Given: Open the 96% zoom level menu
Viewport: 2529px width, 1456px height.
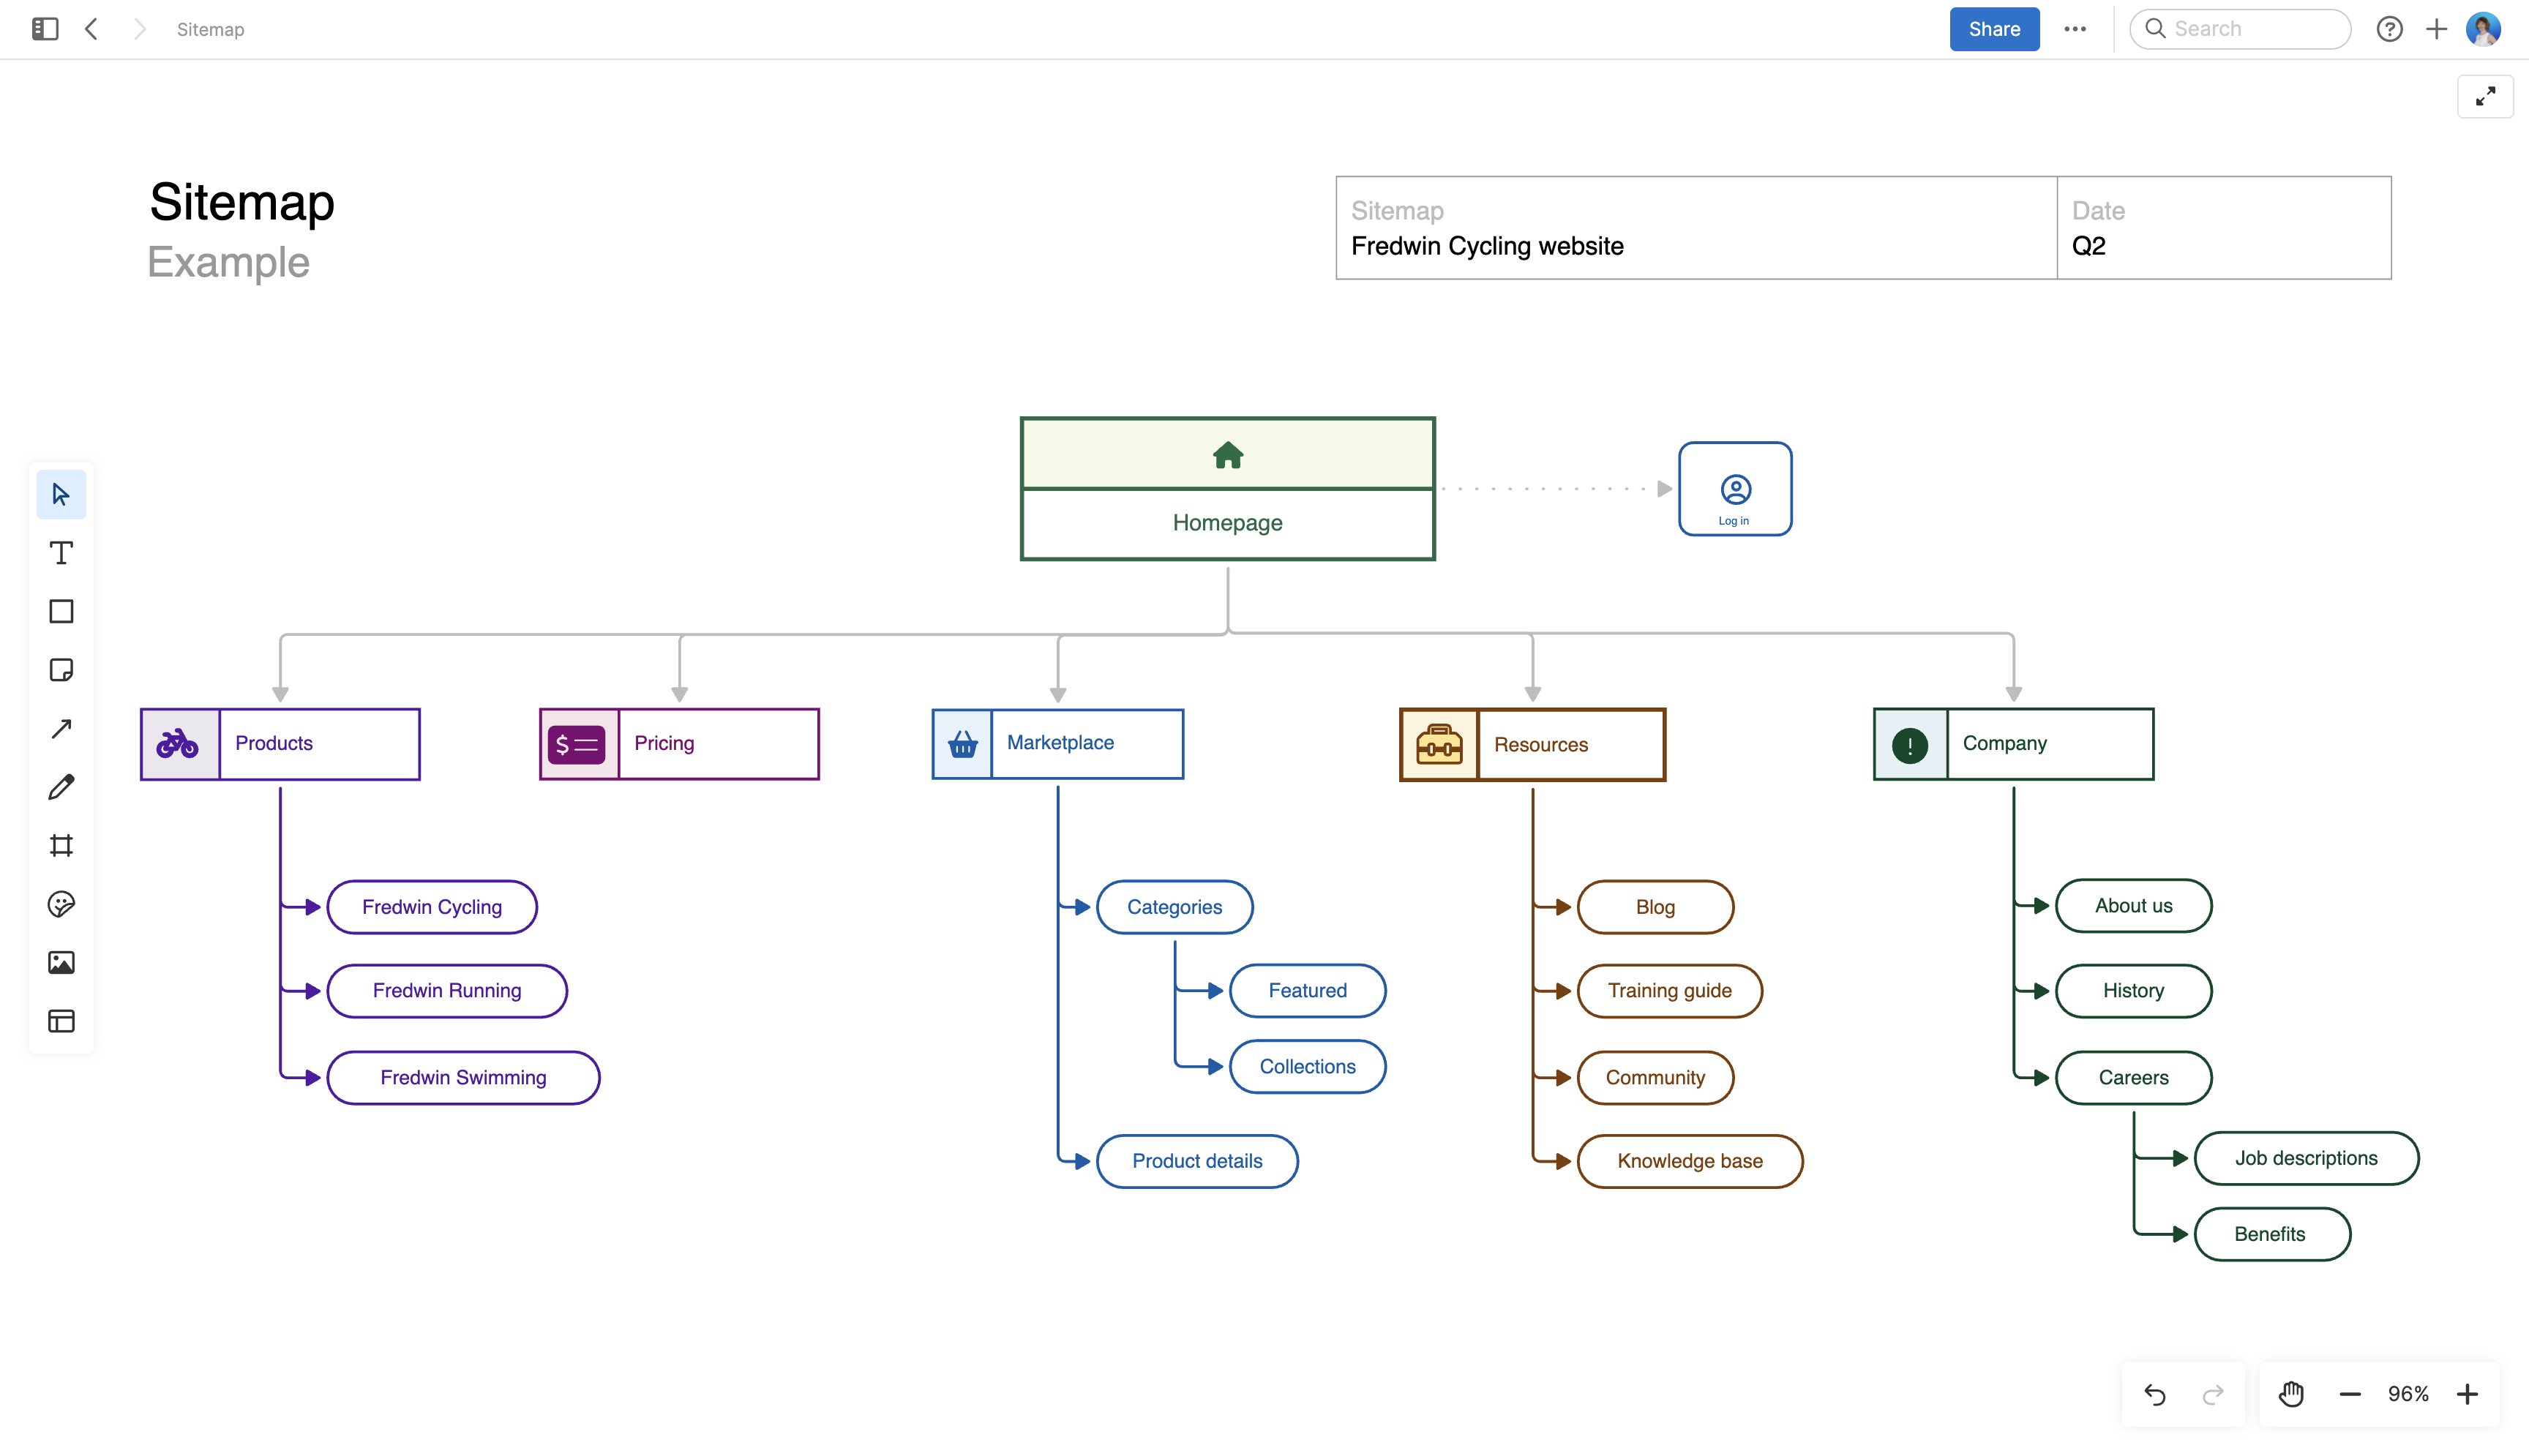Looking at the screenshot, I should pyautogui.click(x=2408, y=1393).
